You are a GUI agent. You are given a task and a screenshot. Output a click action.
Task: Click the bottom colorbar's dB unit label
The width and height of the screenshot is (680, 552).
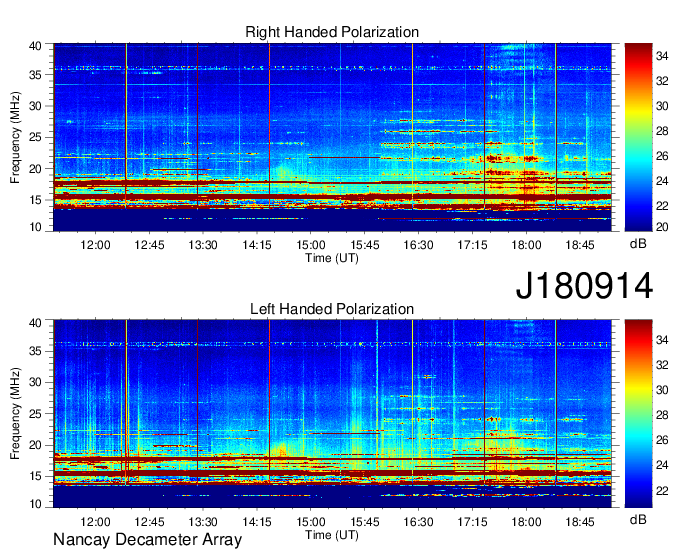[638, 519]
